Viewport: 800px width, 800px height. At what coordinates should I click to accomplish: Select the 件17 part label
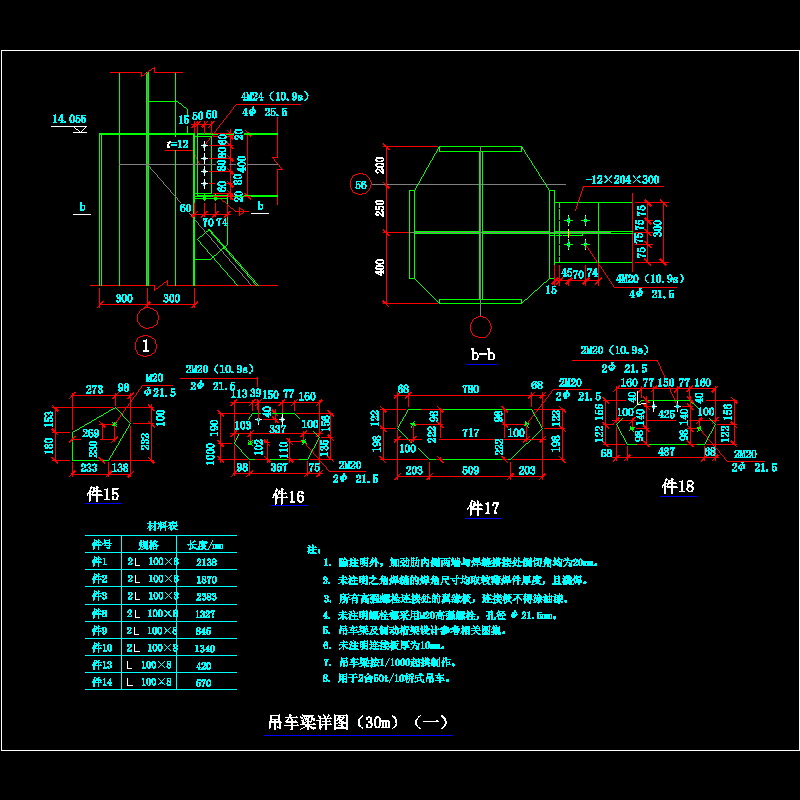484,508
